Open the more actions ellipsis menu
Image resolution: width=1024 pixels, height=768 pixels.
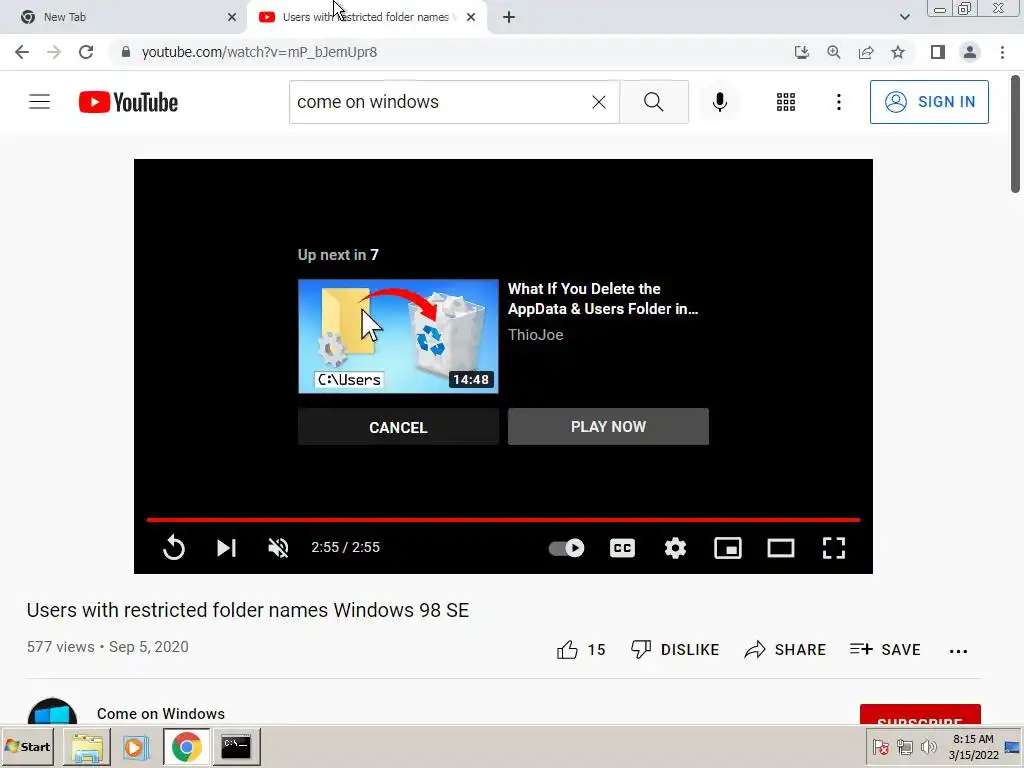[958, 650]
